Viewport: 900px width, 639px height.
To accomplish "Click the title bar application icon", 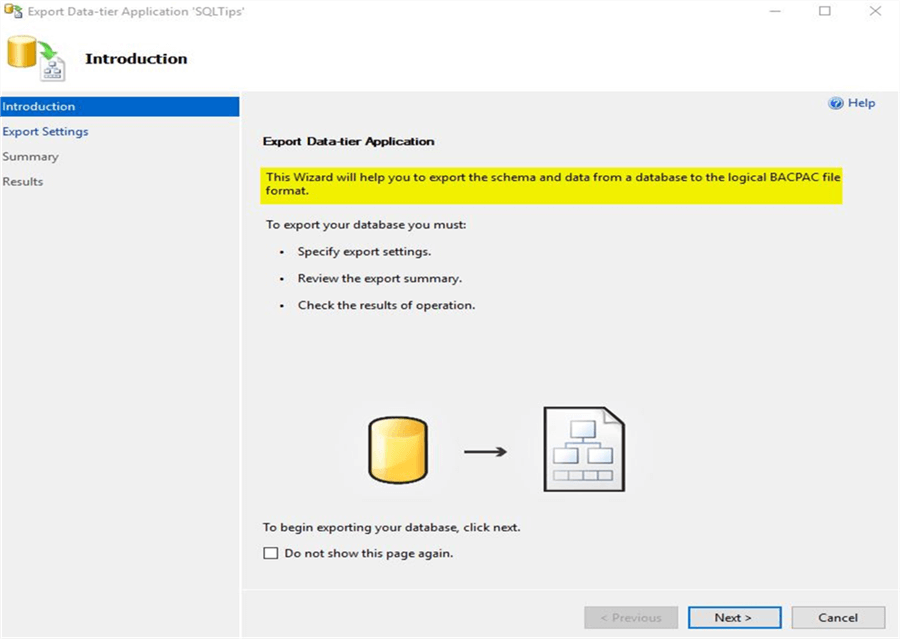I will 13,11.
